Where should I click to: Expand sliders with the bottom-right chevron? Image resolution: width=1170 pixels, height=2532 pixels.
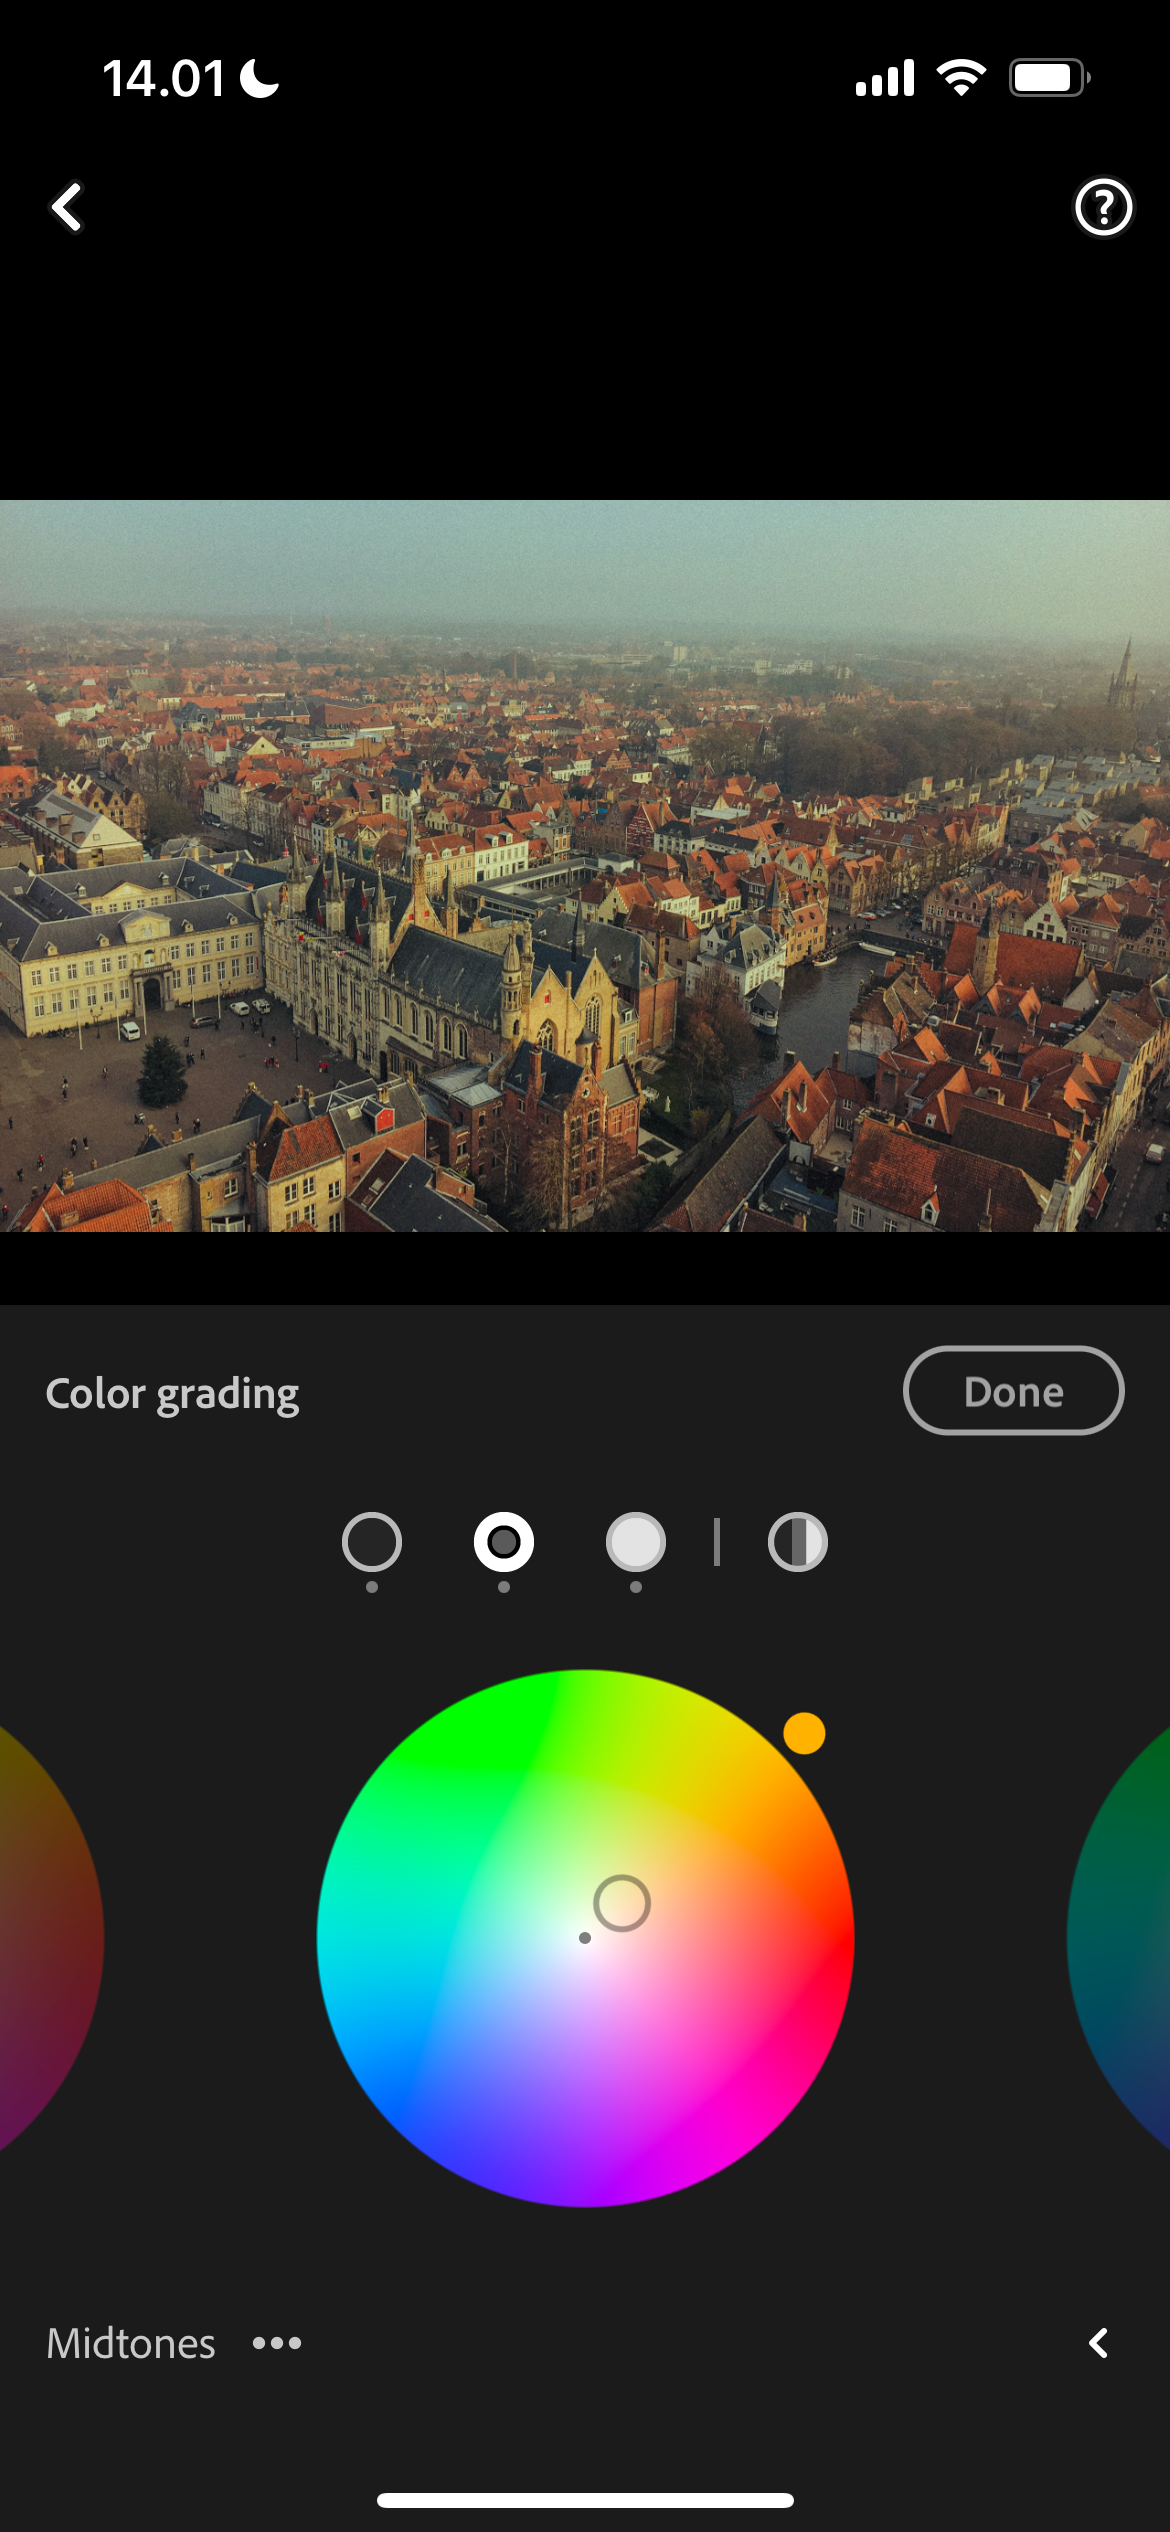[1098, 2343]
